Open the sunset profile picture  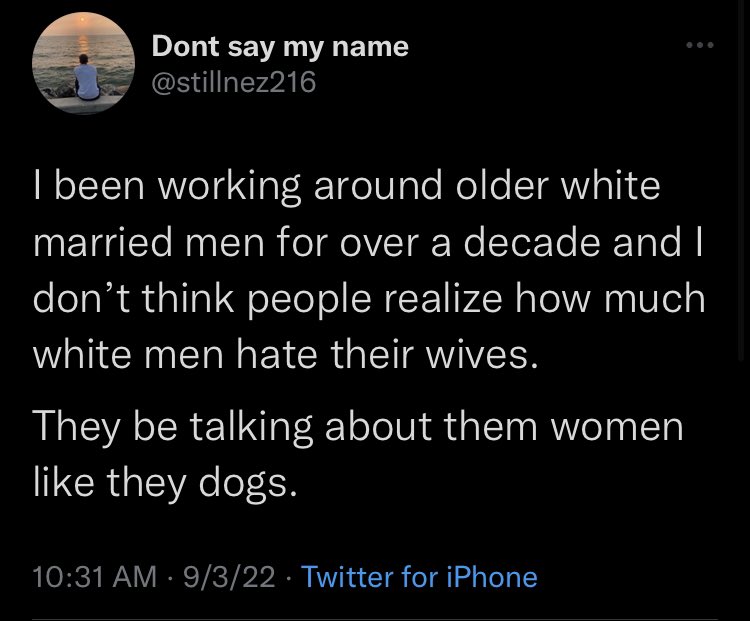tap(83, 63)
